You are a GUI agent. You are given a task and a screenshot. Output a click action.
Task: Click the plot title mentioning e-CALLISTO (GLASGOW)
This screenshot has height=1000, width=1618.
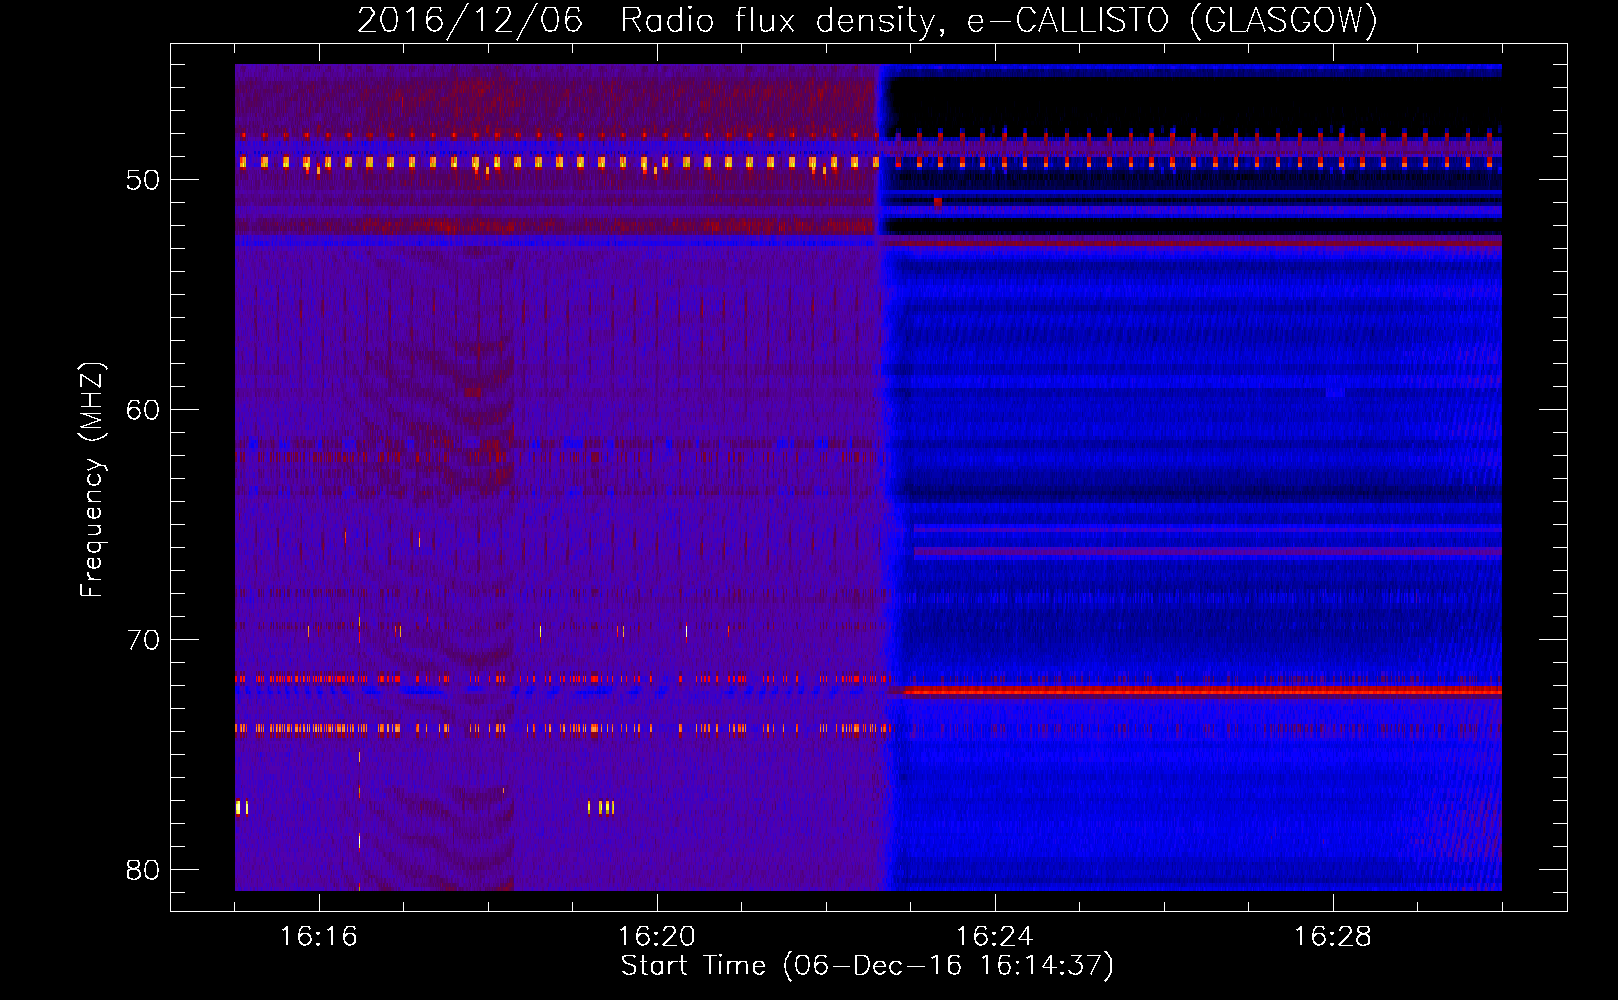coord(867,20)
